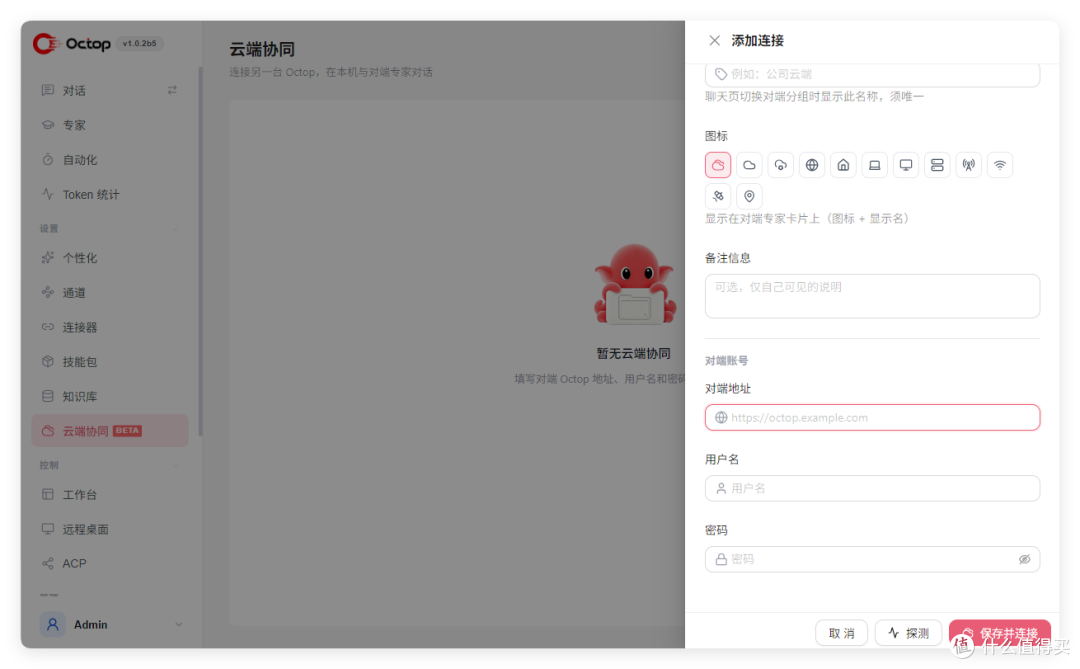Open 工作台 in the sidebar

(x=110, y=494)
